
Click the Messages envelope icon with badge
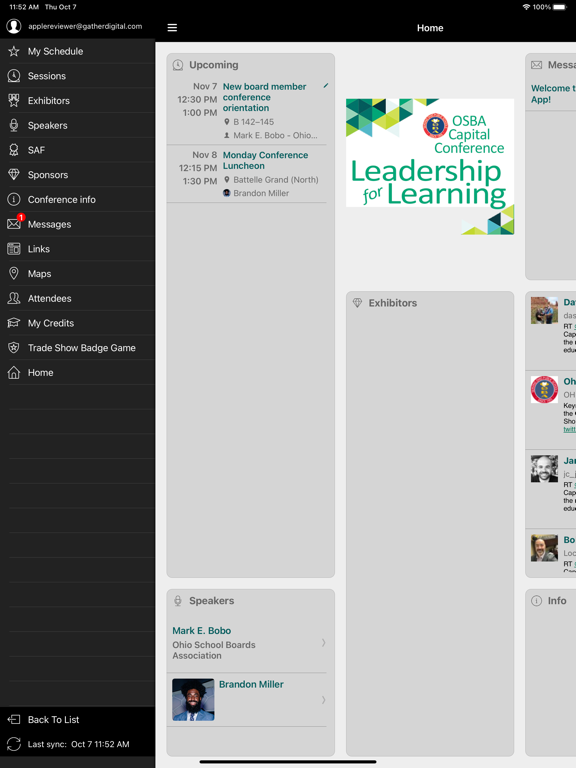[x=15, y=223]
